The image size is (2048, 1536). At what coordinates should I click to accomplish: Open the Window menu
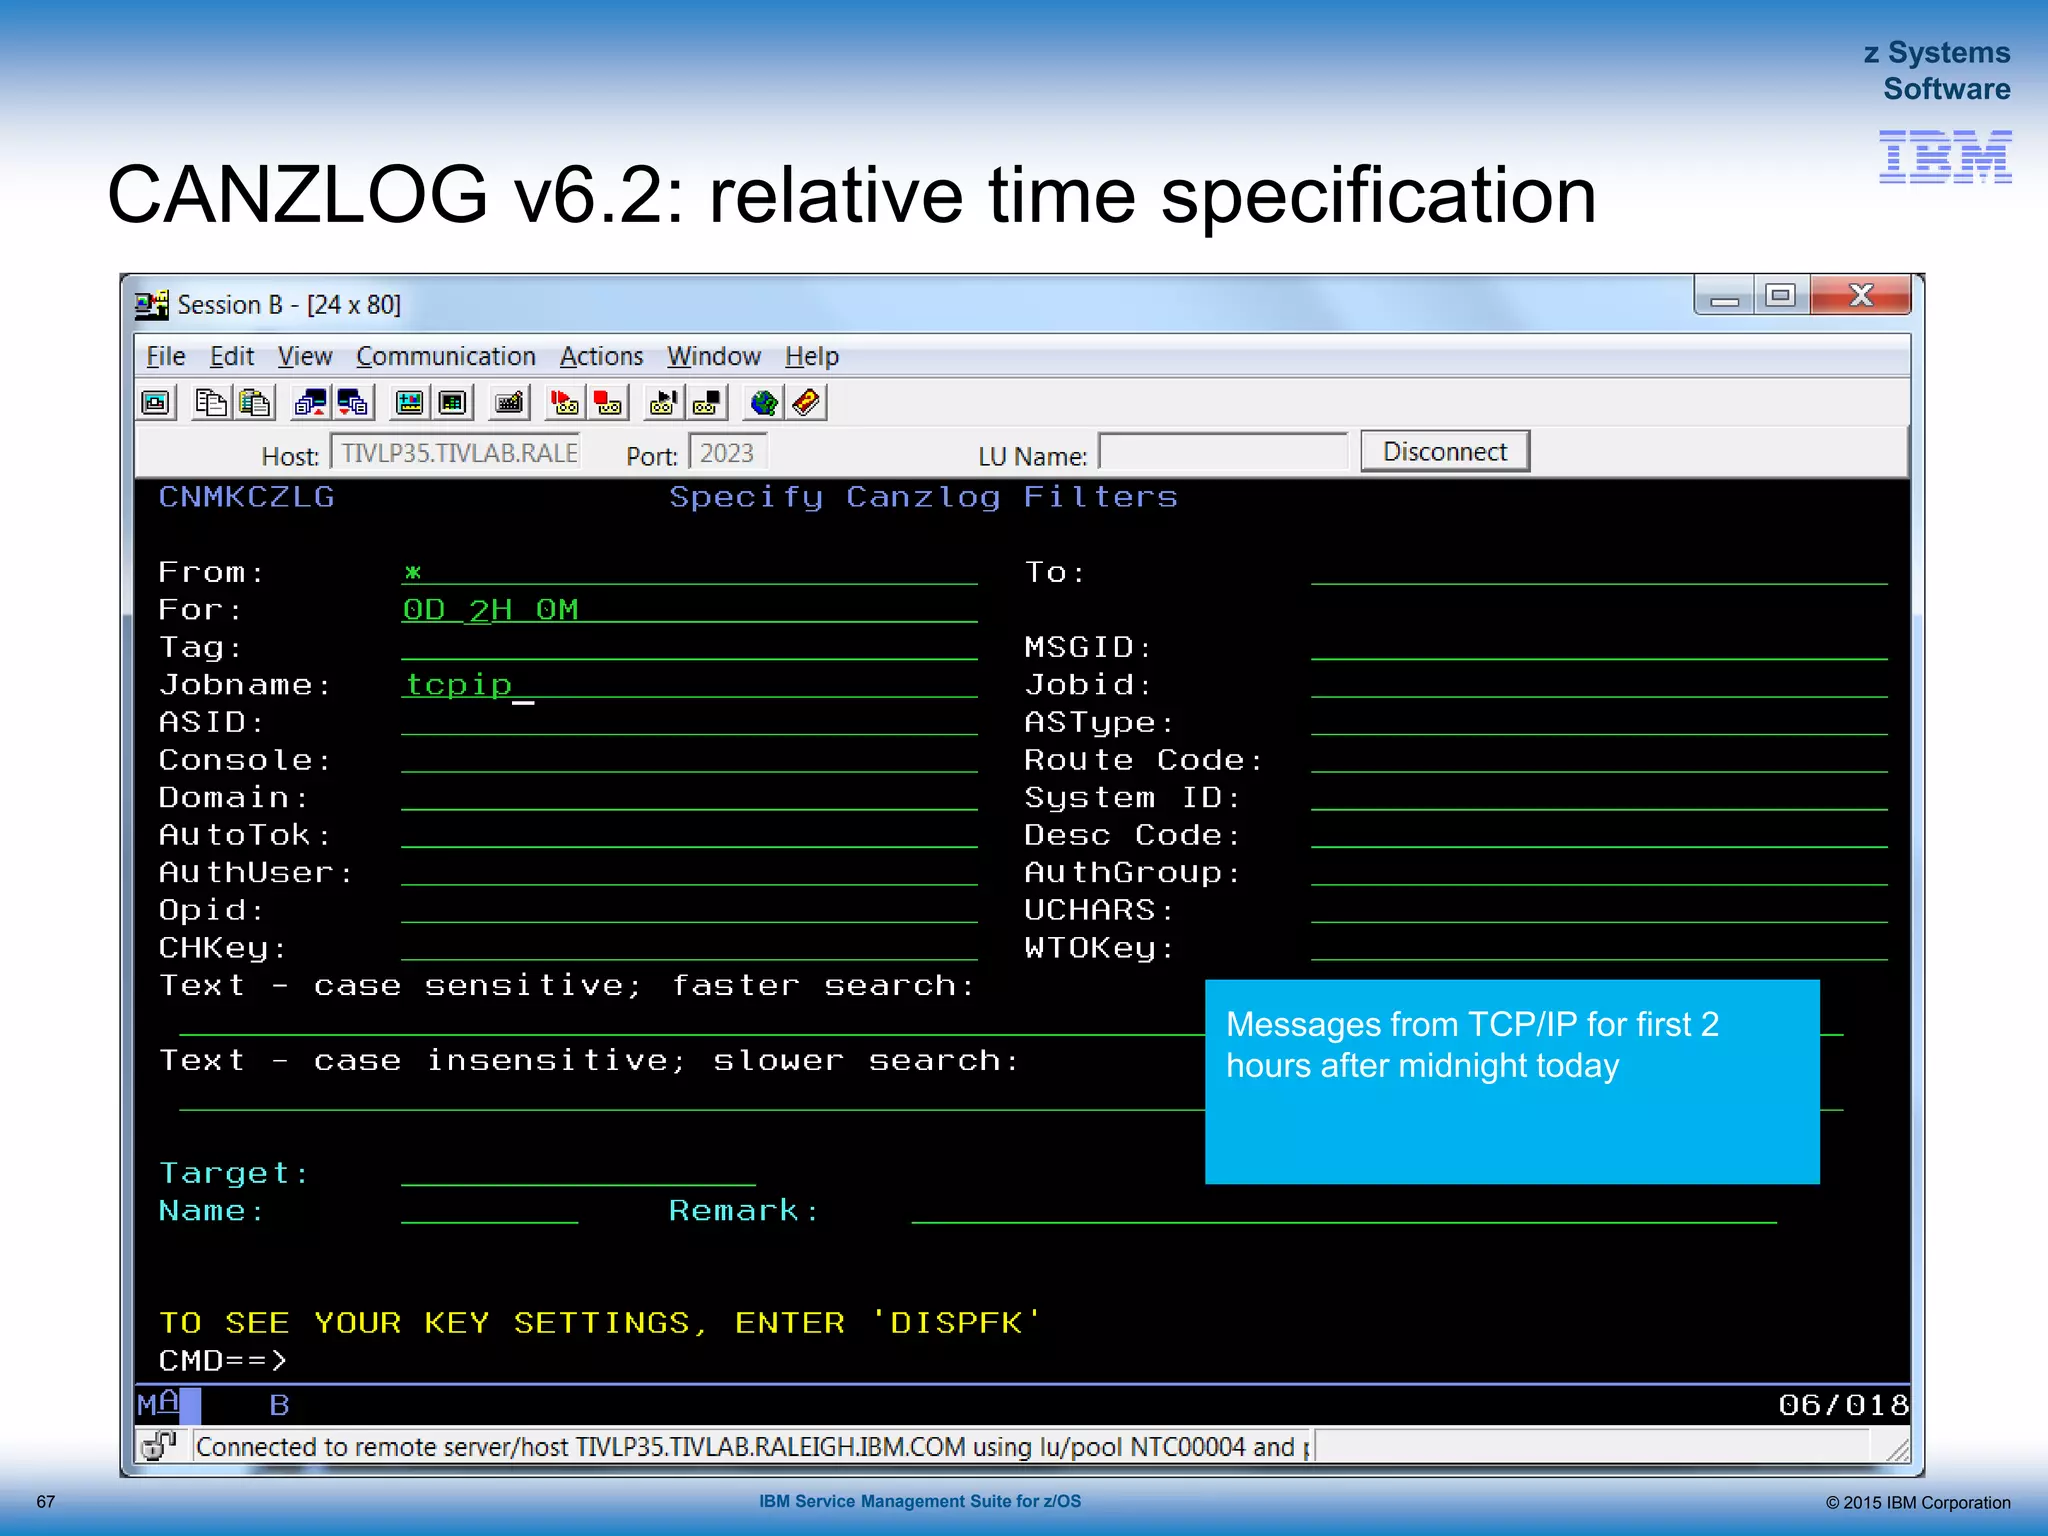713,356
